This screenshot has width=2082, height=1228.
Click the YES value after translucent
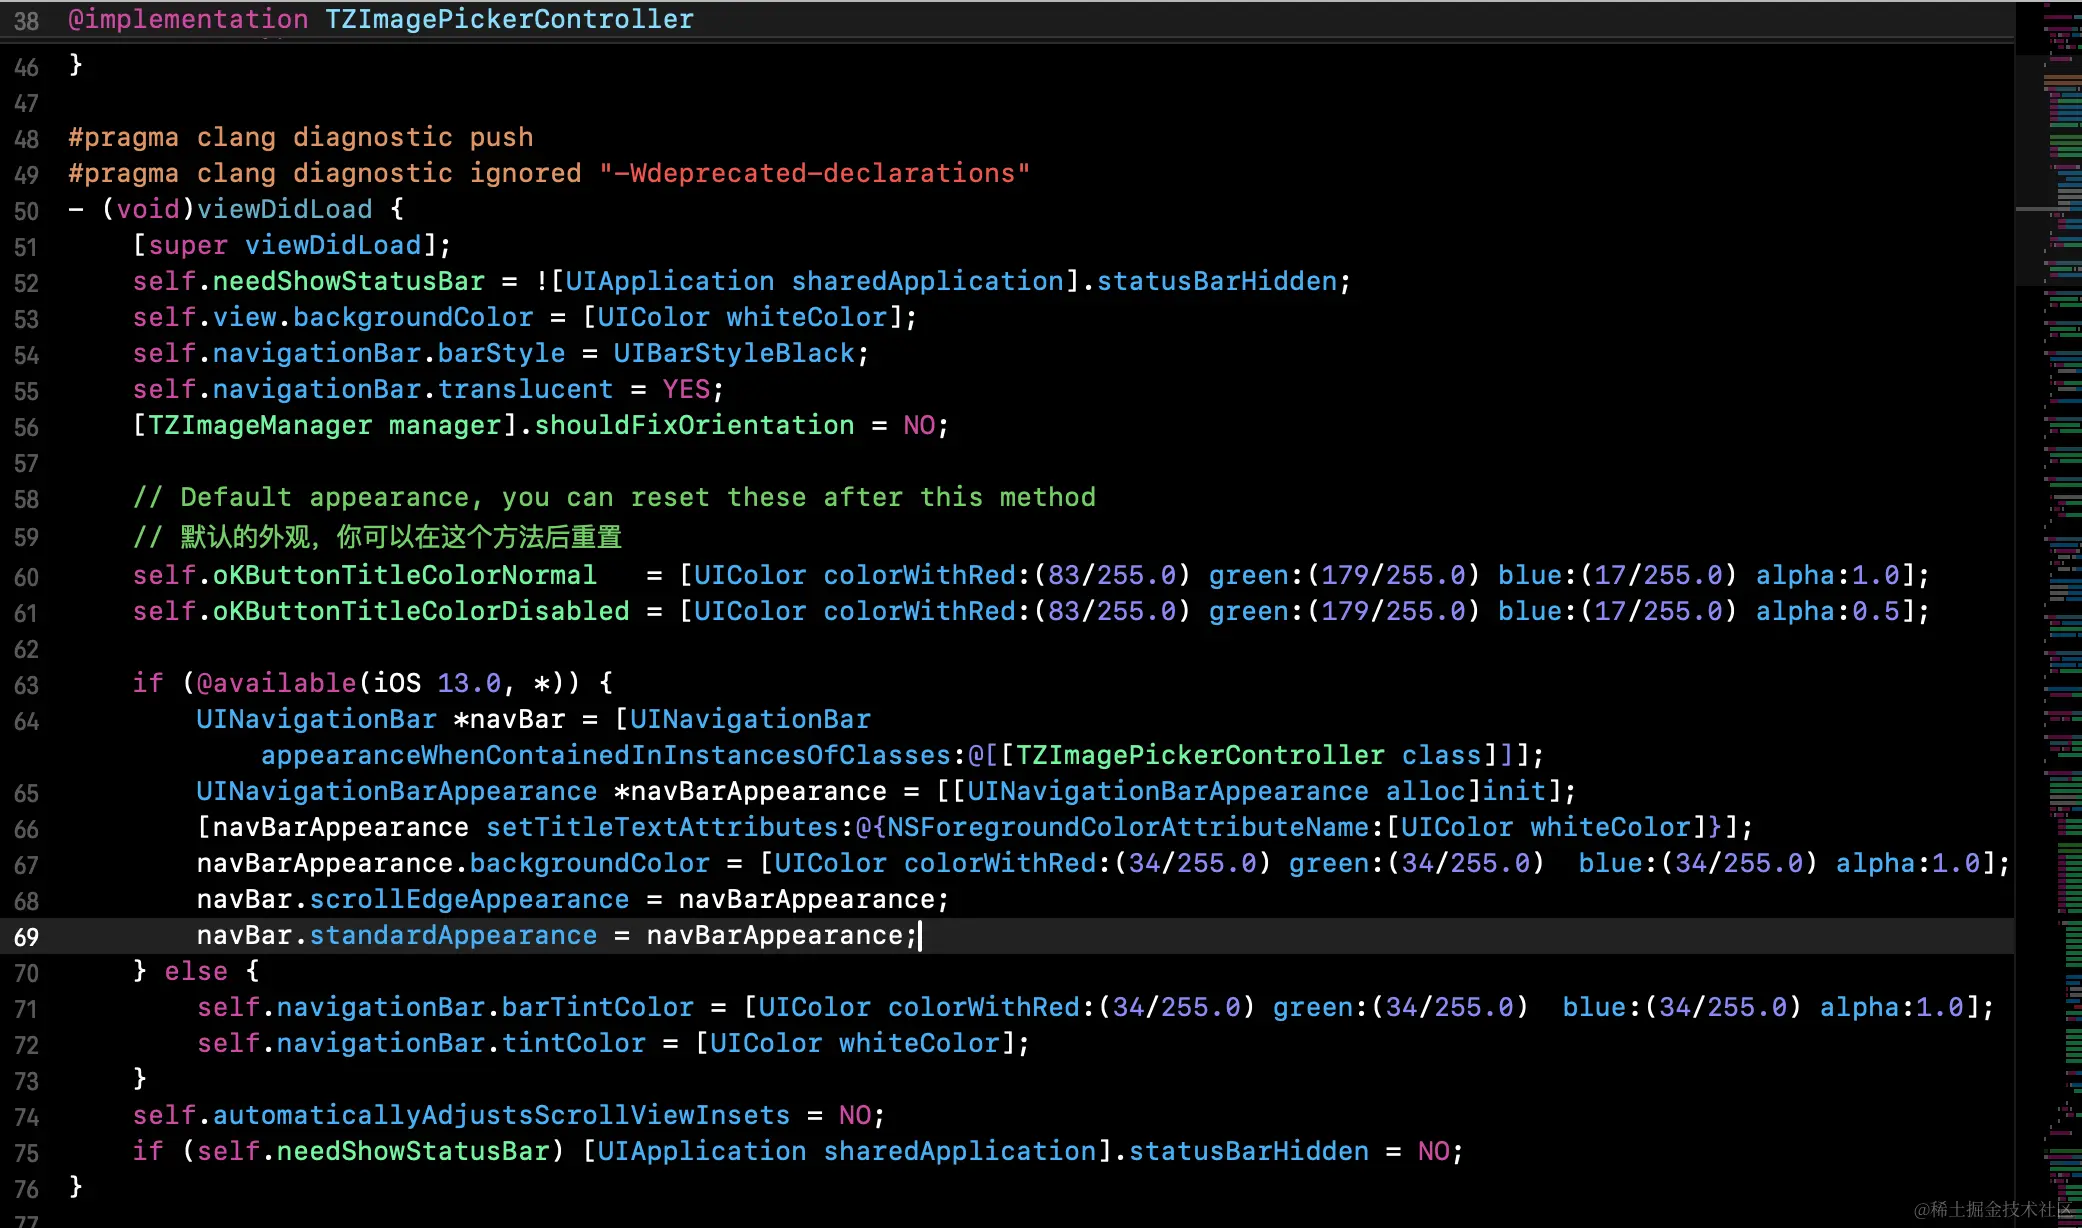pos(686,389)
